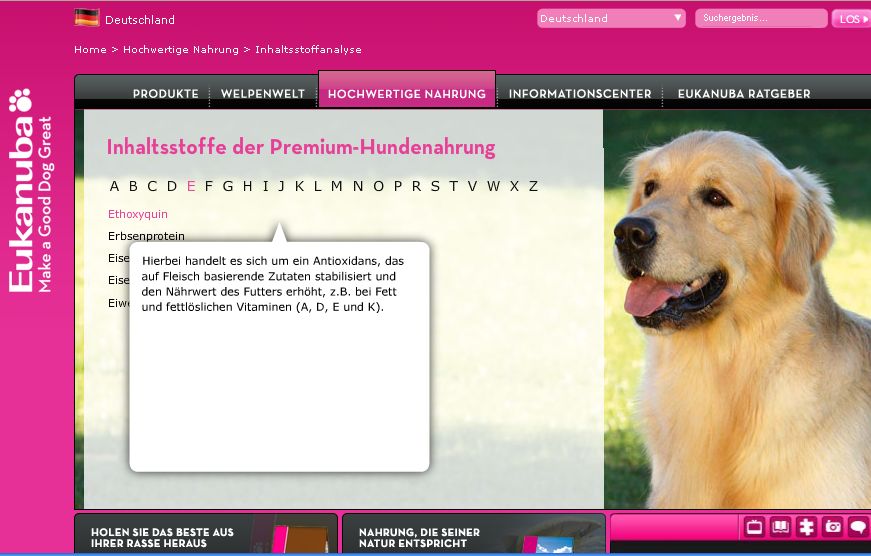
Task: Open the WELPENWELT menu tab
Action: [x=263, y=94]
